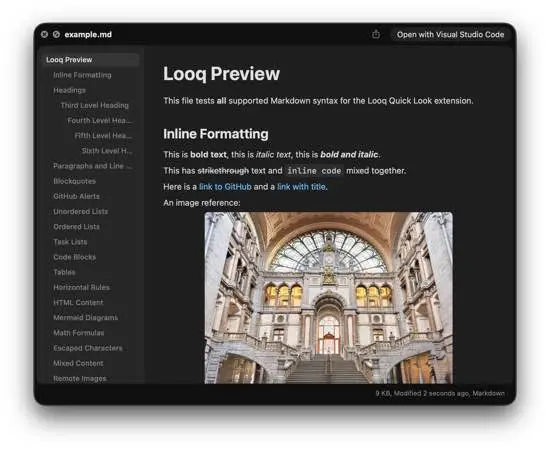Select Fourth Level Heading outline entry
This screenshot has width=550, height=450.
click(x=100, y=120)
